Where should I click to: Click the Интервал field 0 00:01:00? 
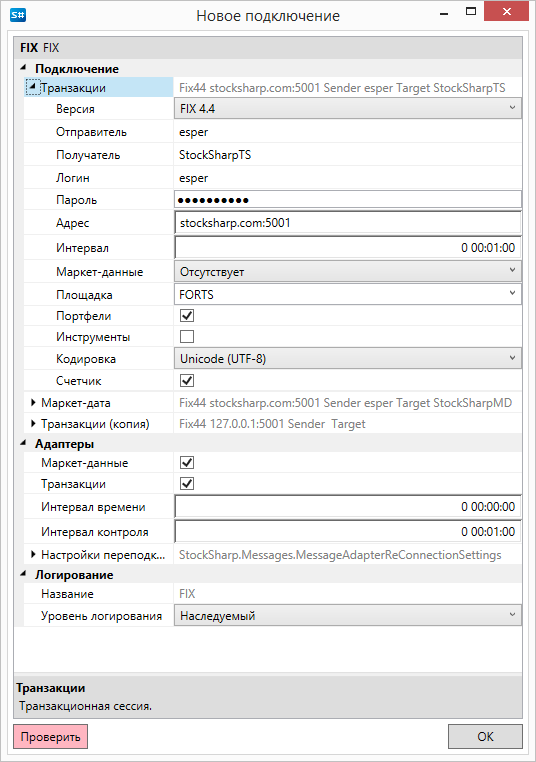(x=347, y=248)
